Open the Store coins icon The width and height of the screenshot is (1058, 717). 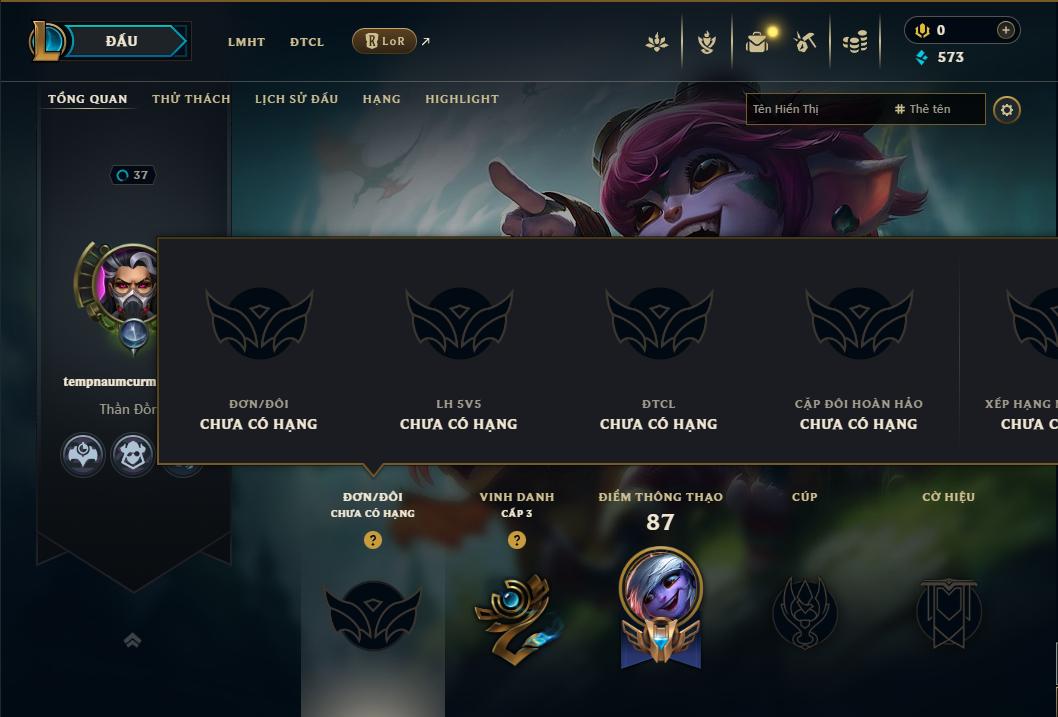click(x=855, y=42)
